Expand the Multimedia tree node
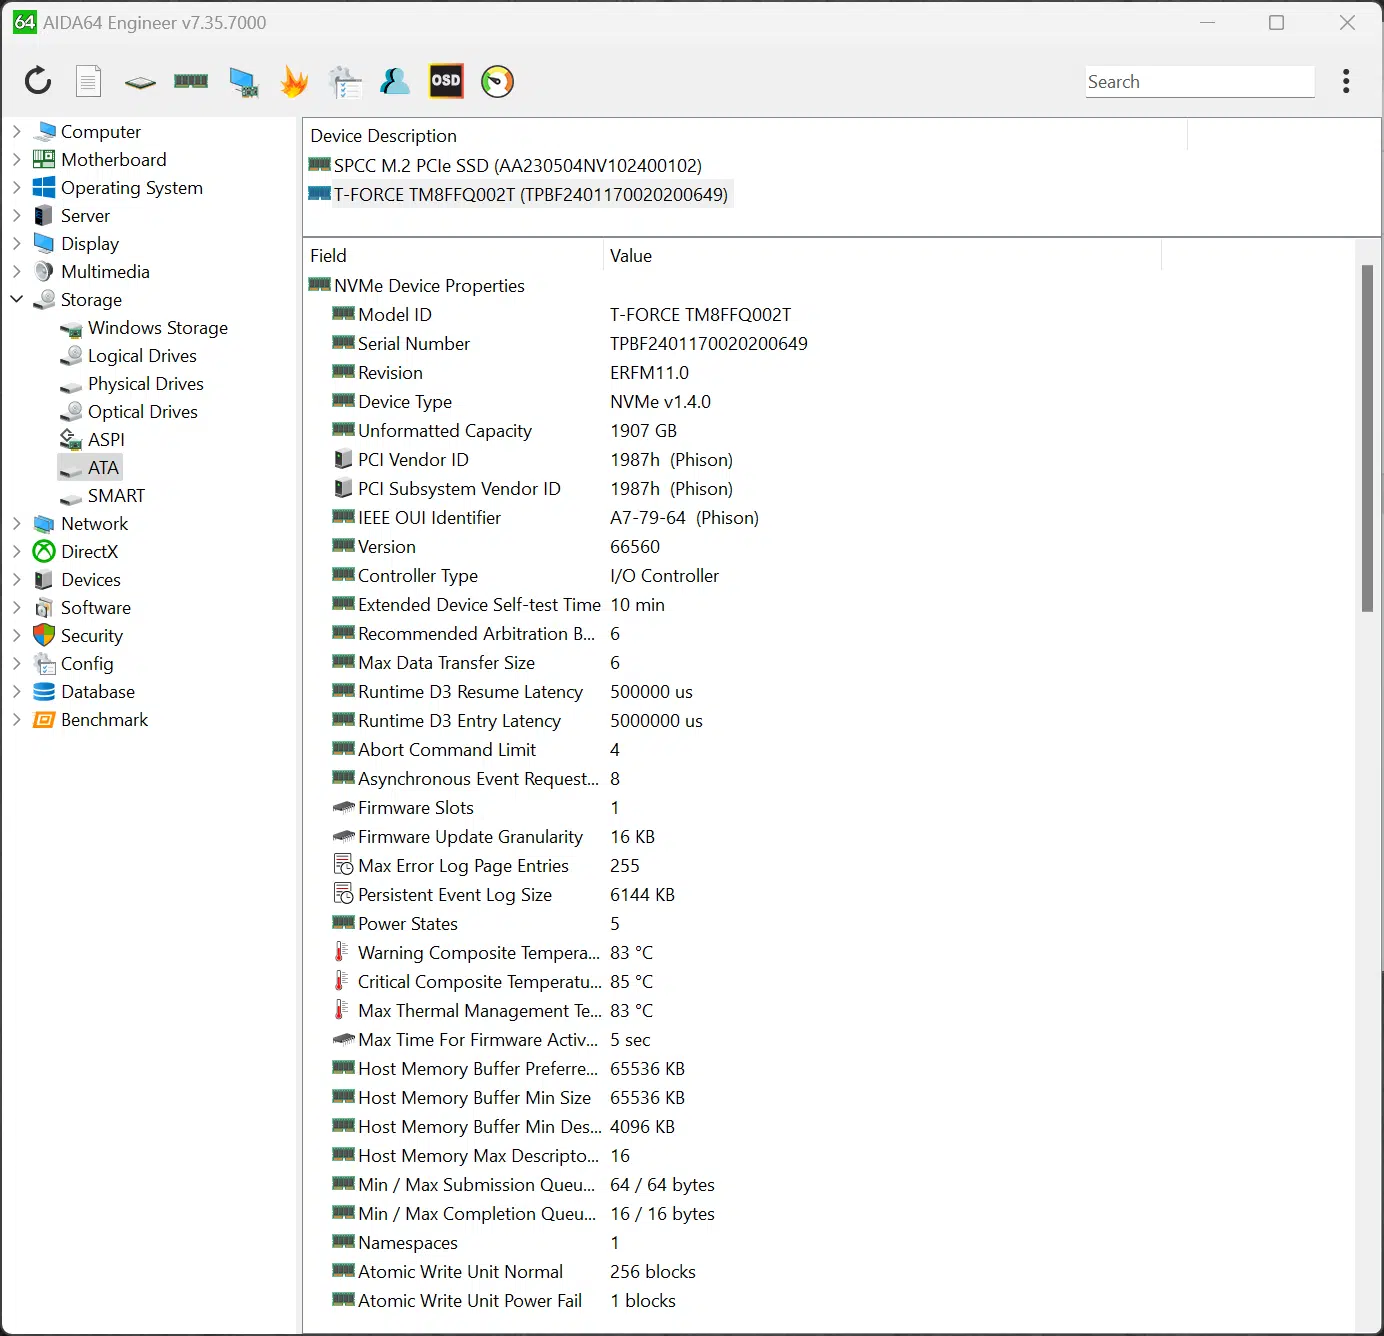This screenshot has width=1384, height=1336. 16,271
